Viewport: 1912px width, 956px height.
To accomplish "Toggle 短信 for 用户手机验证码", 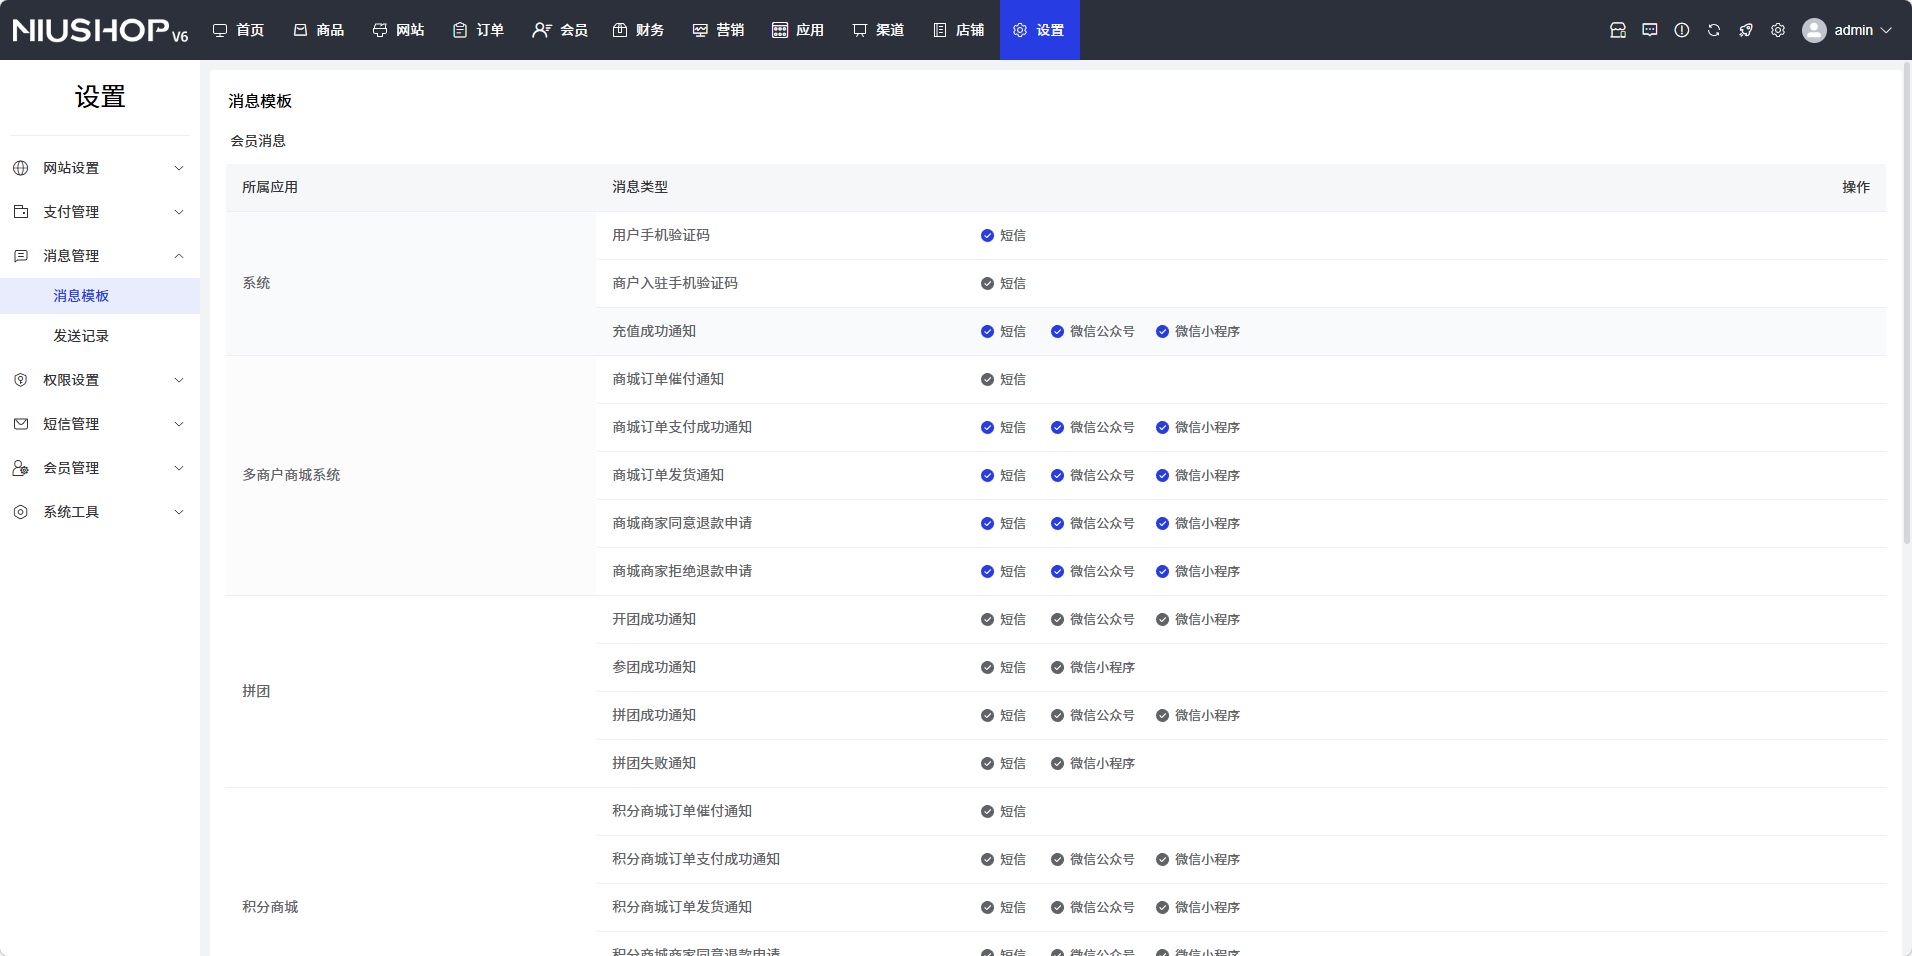I will pos(1003,236).
